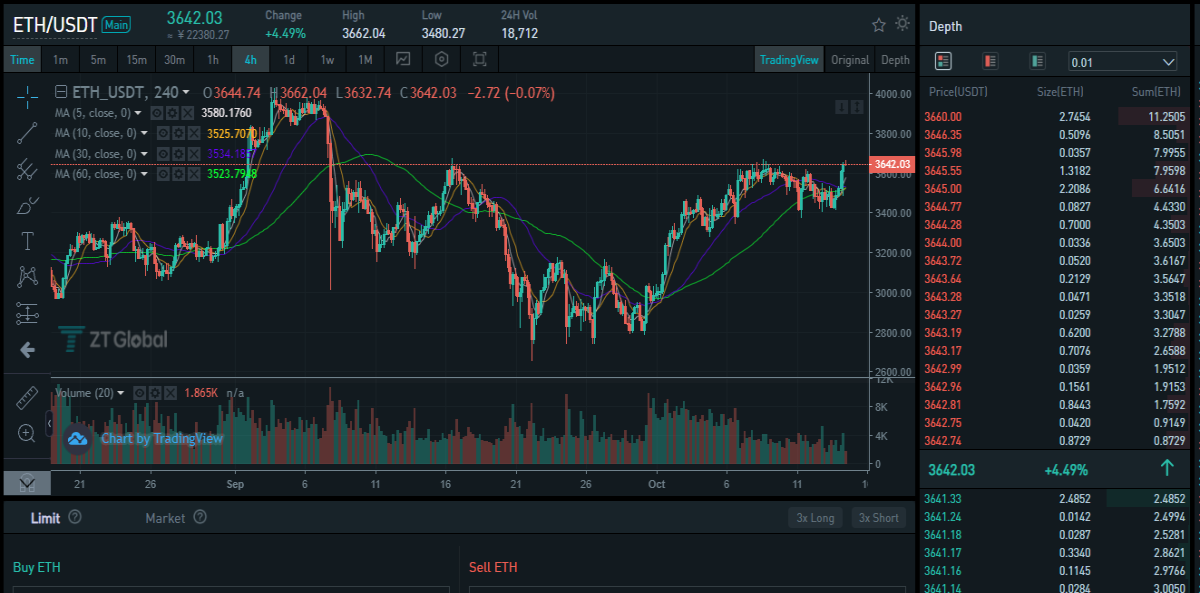Toggle fullscreen chart mode icon
Screen dimensions: 1200x593
[479, 59]
